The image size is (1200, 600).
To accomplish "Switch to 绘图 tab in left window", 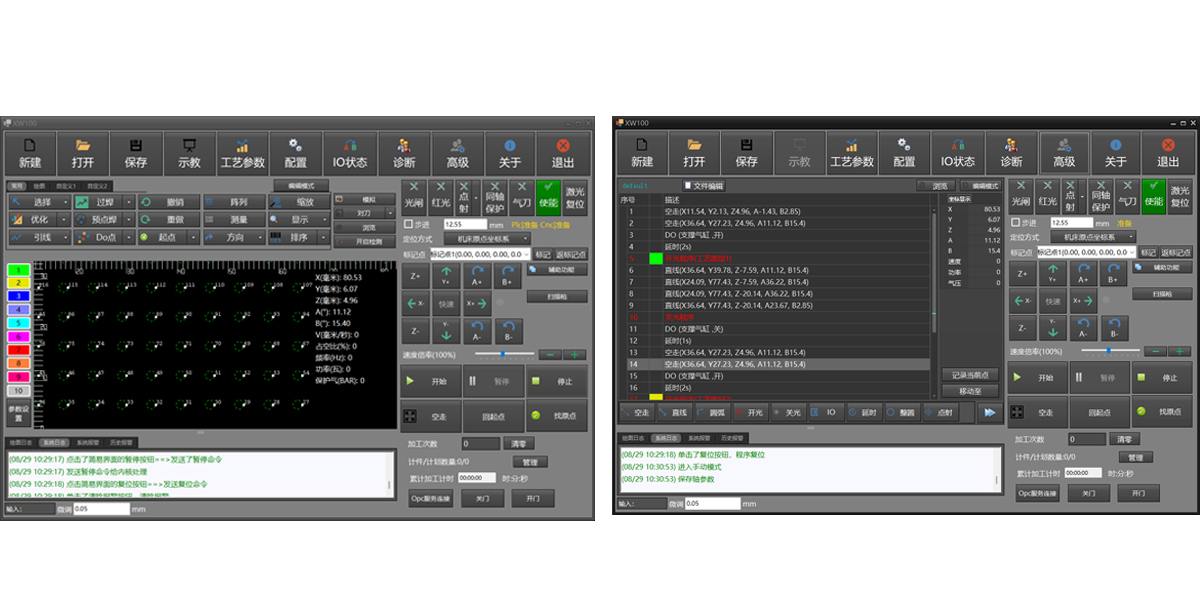I will pos(40,185).
